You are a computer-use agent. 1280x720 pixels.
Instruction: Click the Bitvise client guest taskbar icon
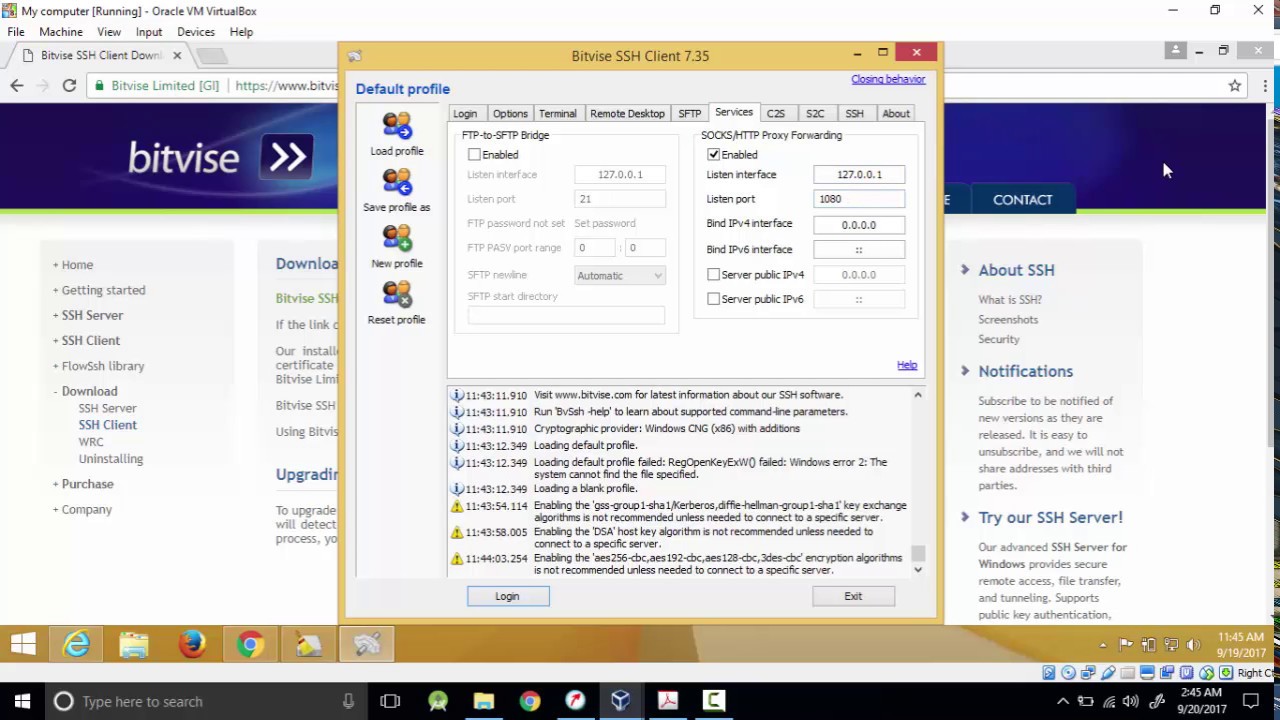[x=367, y=645]
